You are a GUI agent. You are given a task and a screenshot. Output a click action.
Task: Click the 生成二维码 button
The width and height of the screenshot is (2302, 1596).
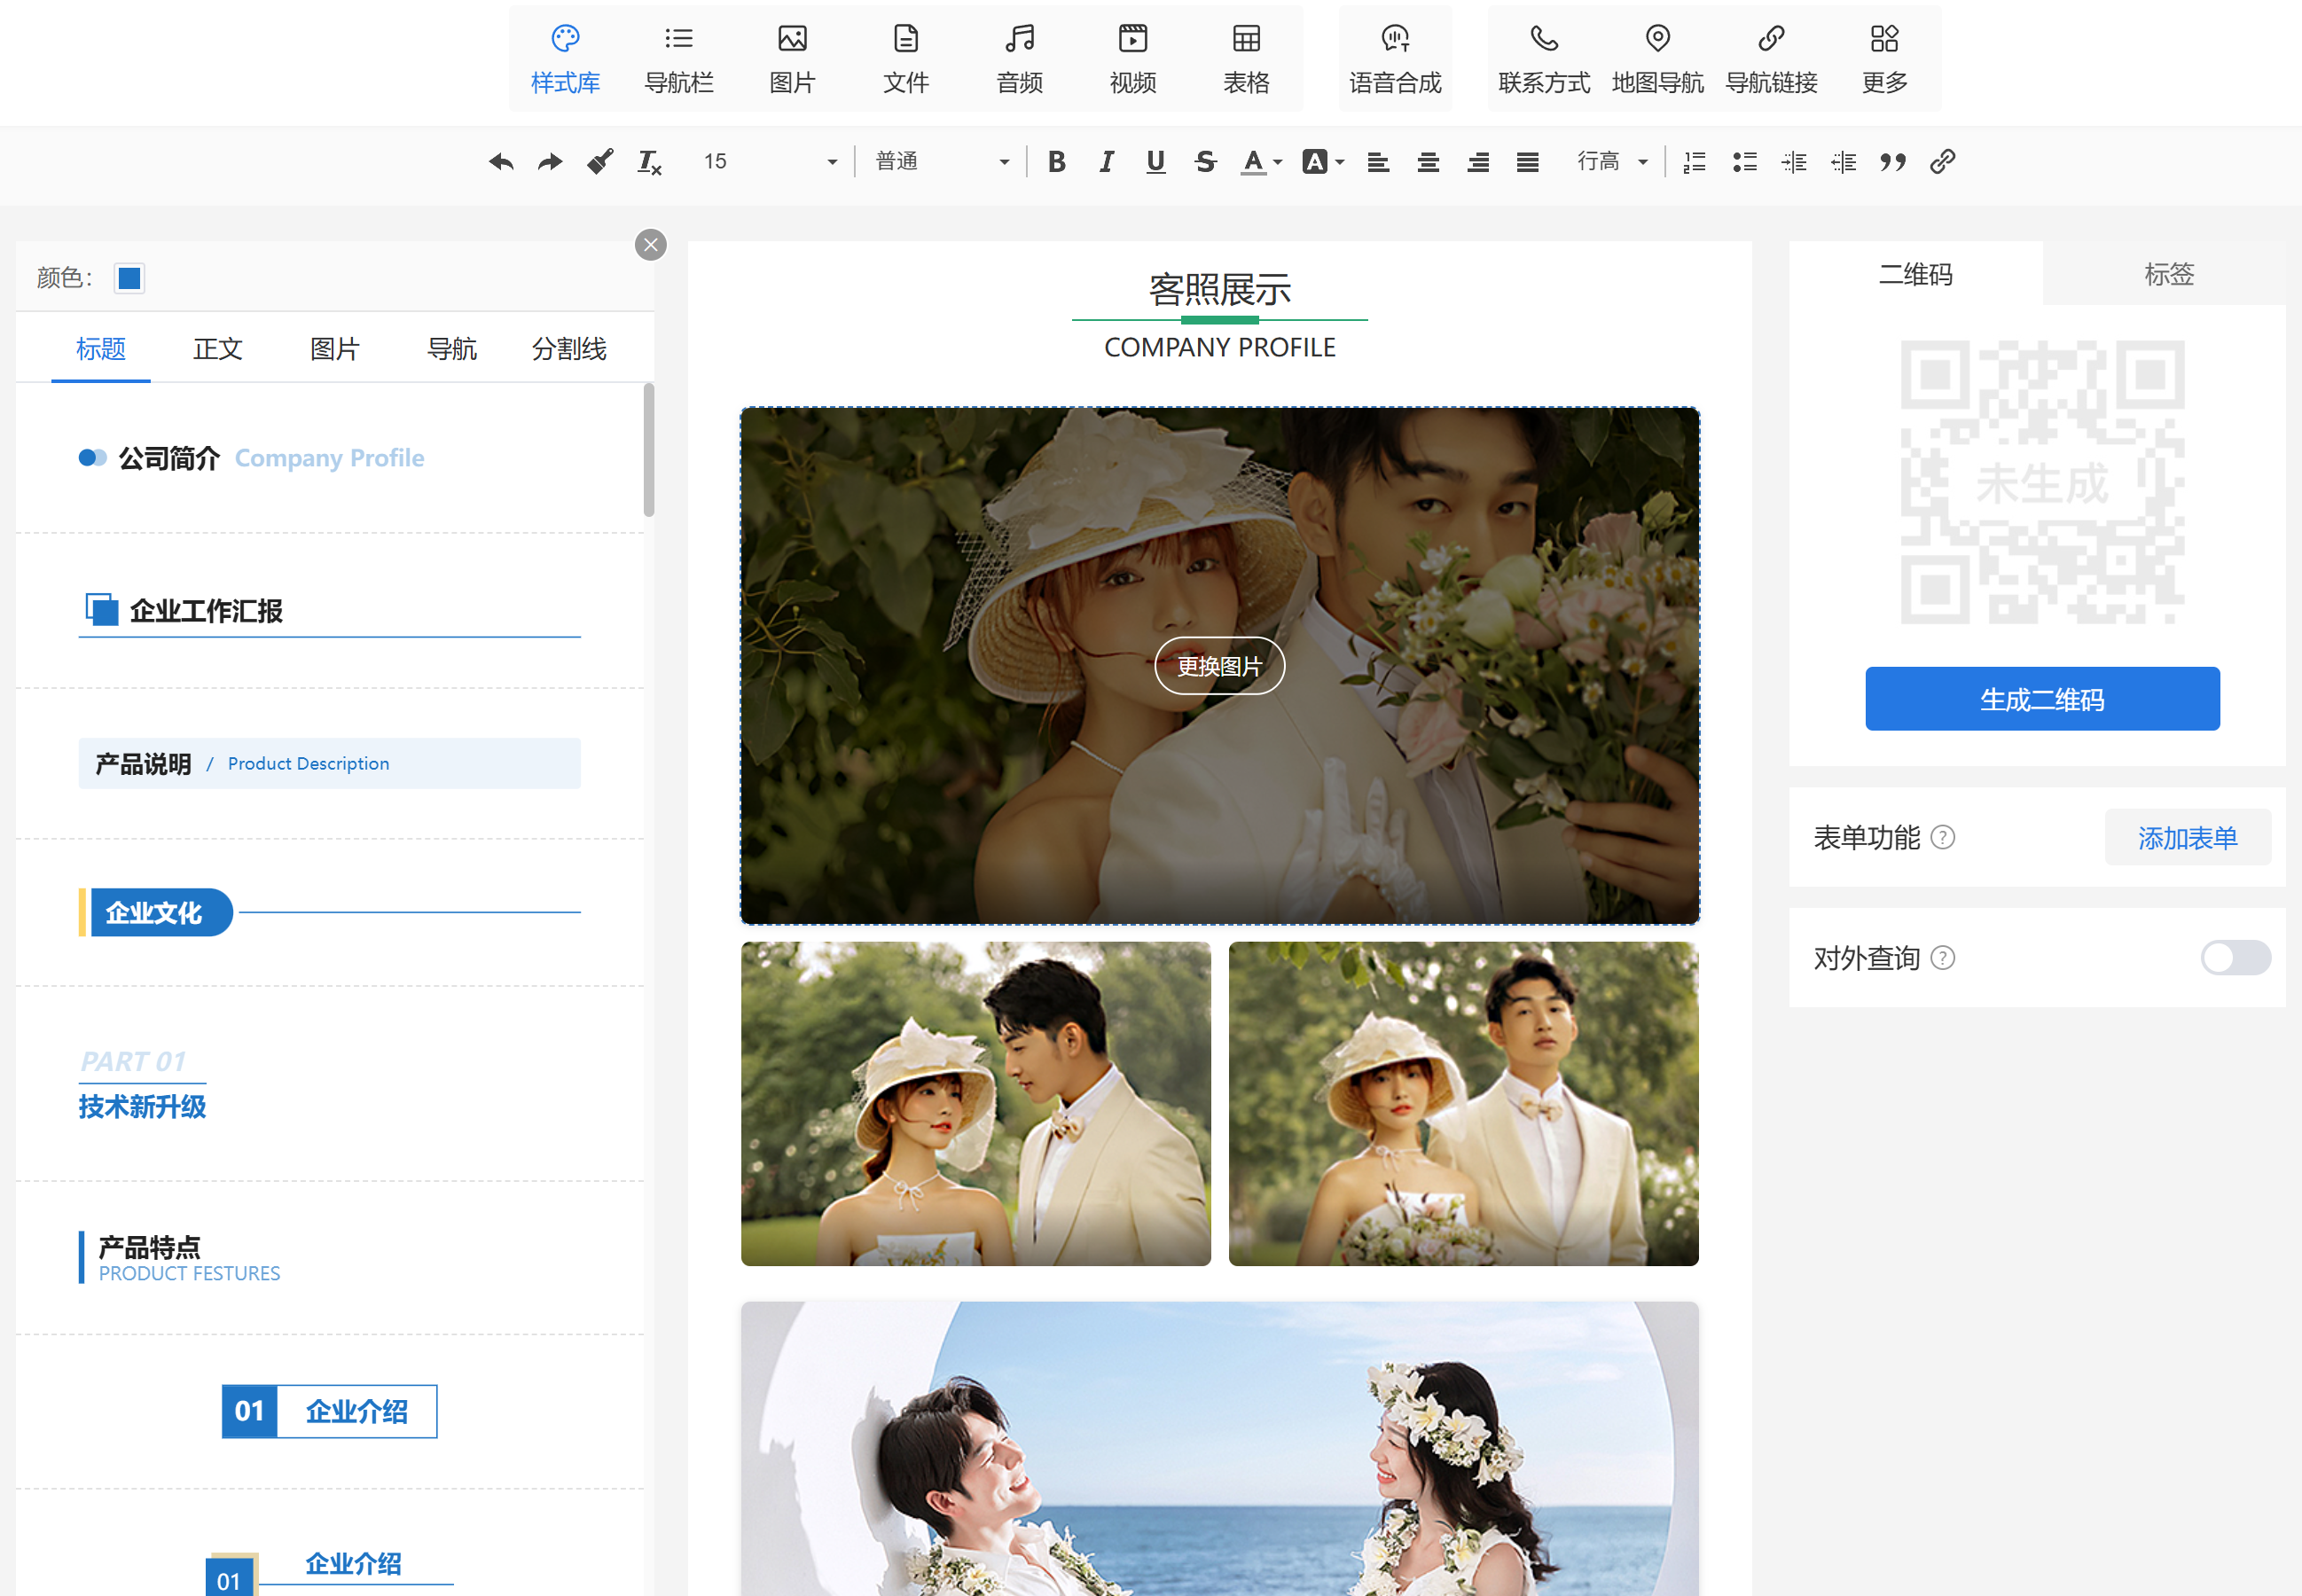2042,699
